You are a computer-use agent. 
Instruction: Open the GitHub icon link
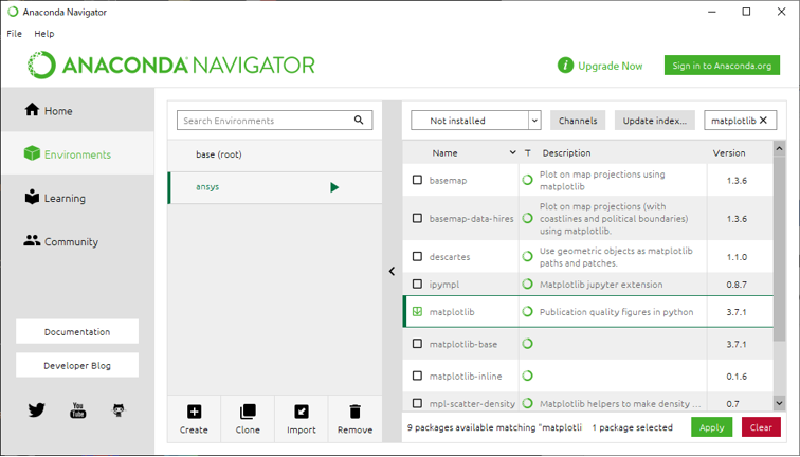(118, 410)
